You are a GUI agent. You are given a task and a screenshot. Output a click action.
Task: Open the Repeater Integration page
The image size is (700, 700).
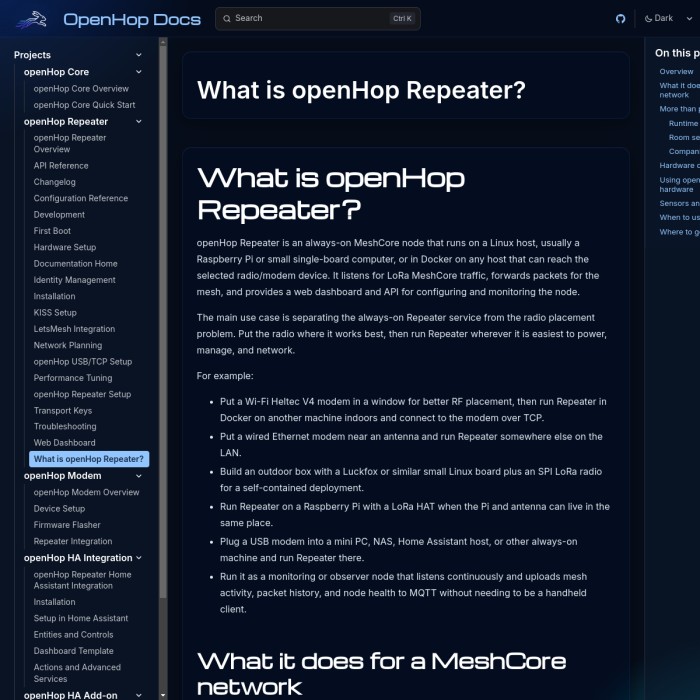tap(73, 542)
